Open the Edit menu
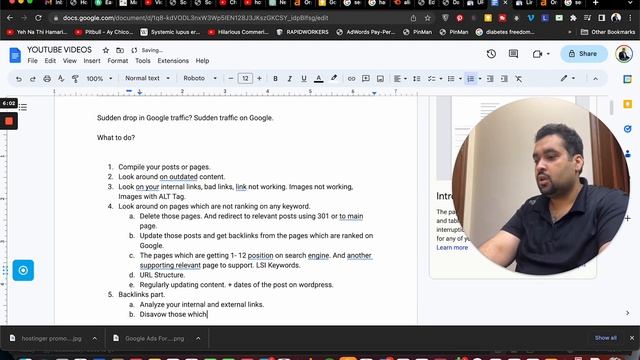 [x=50, y=61]
